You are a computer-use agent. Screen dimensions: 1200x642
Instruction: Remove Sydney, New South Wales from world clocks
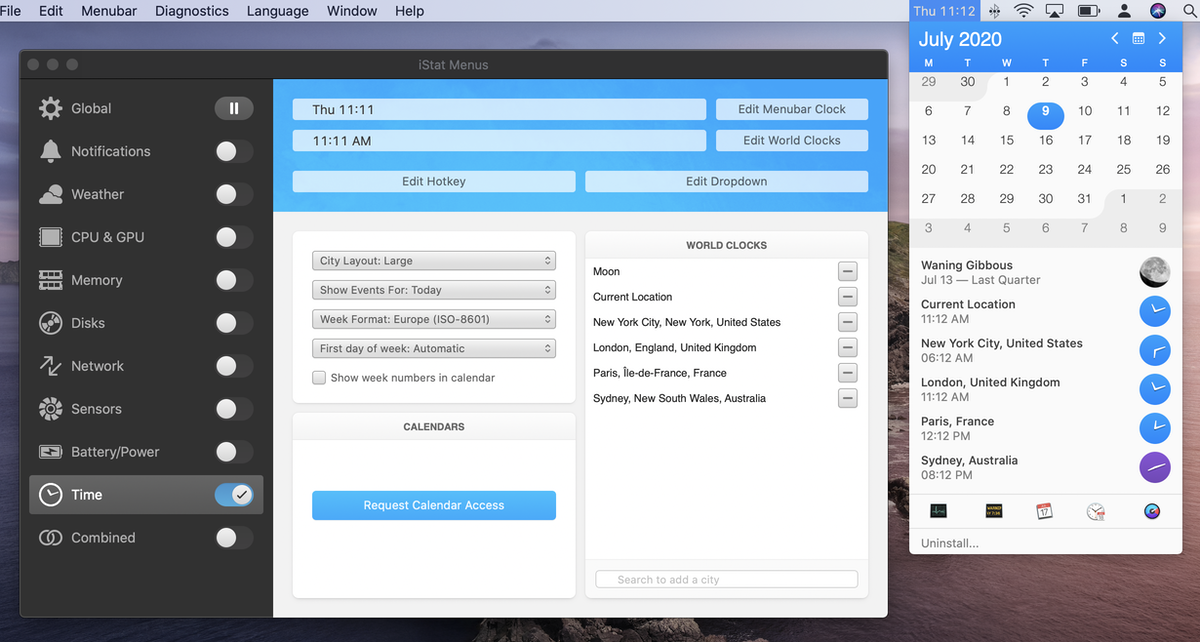(x=847, y=398)
